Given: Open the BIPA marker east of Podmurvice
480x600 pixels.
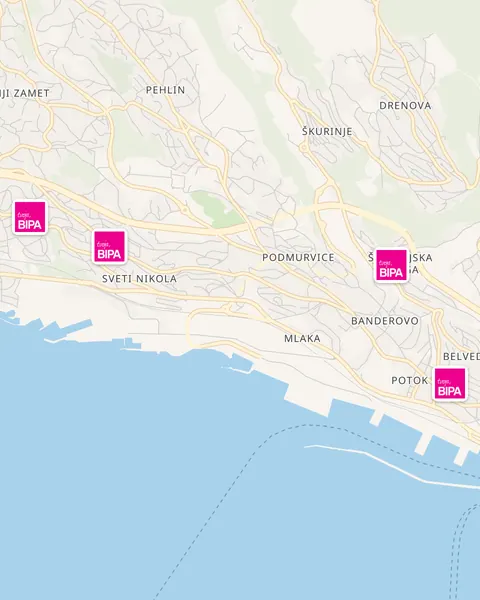Looking at the screenshot, I should point(391,265).
